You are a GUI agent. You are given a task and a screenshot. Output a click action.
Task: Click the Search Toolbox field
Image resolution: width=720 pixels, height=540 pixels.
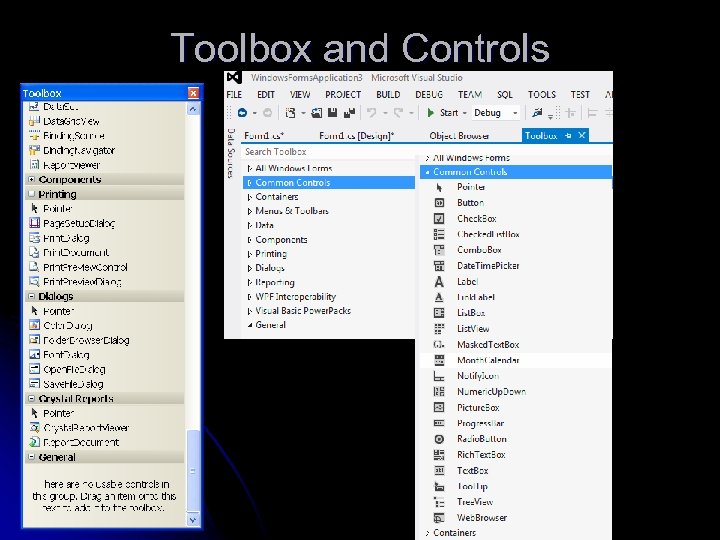pyautogui.click(x=329, y=152)
